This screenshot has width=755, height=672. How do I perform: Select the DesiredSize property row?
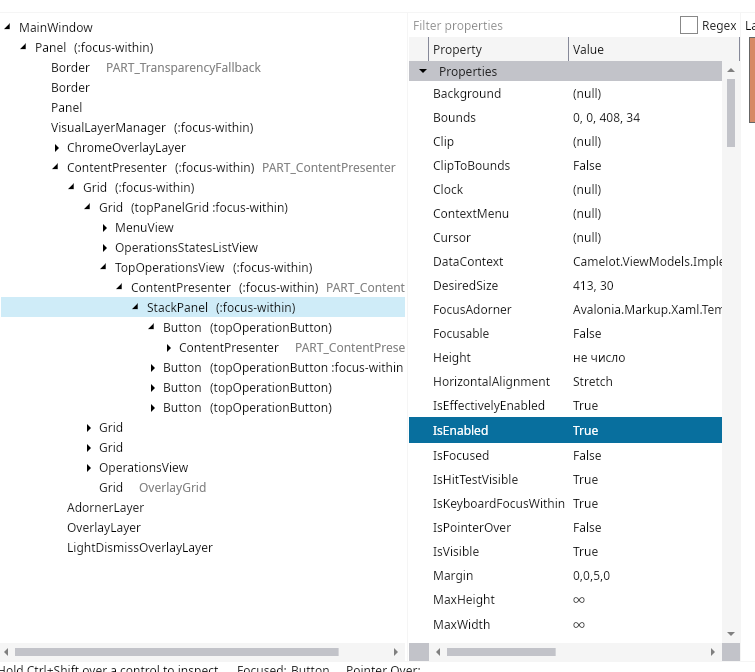click(x=565, y=285)
